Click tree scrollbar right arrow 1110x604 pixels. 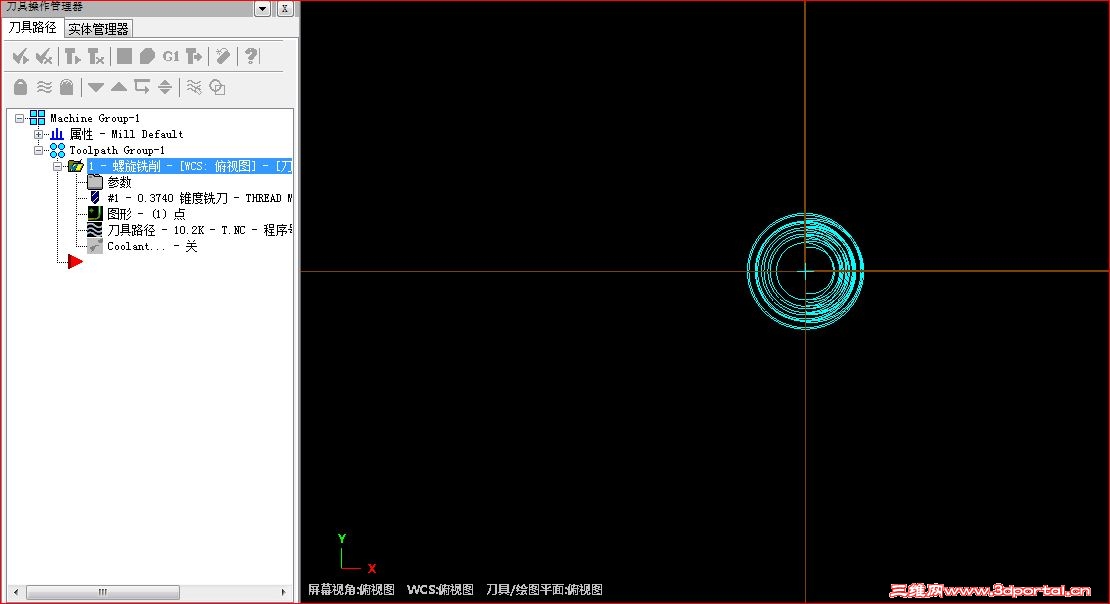[x=284, y=592]
